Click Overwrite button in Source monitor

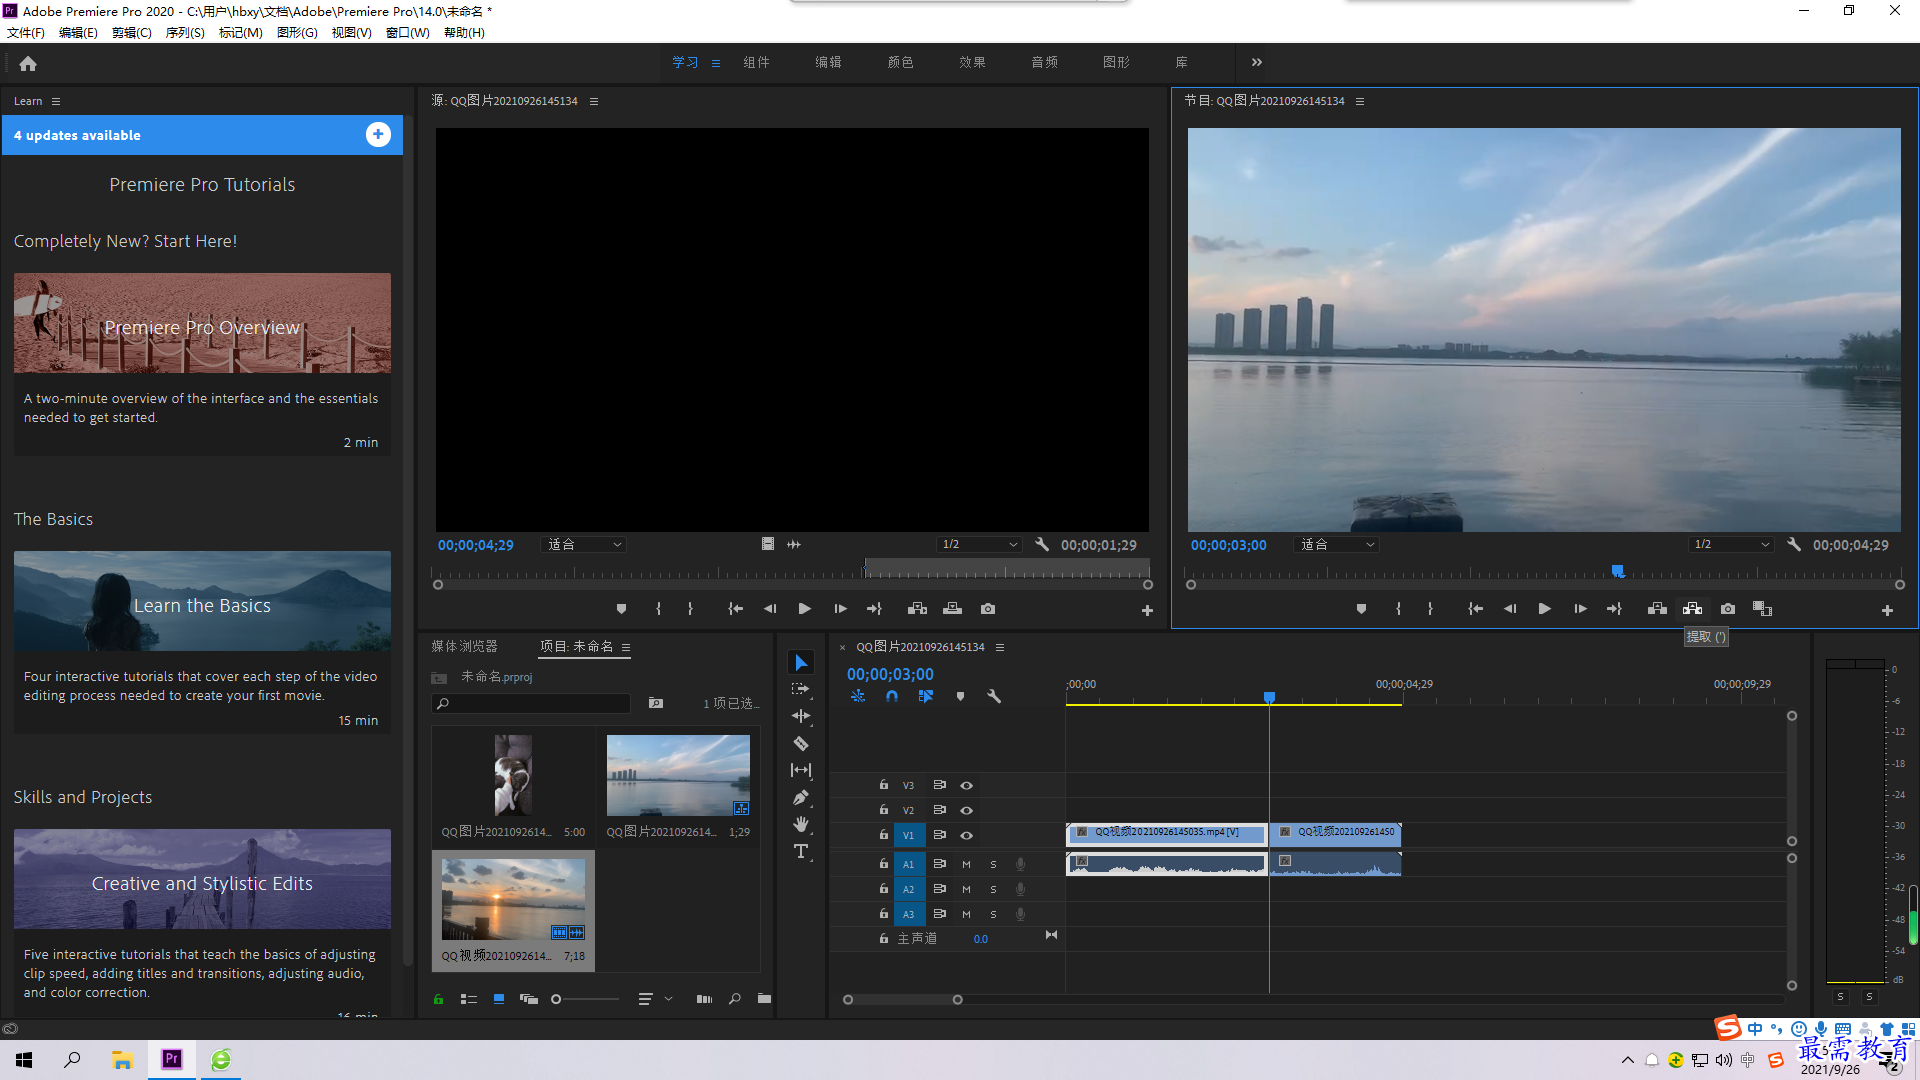pos(953,609)
